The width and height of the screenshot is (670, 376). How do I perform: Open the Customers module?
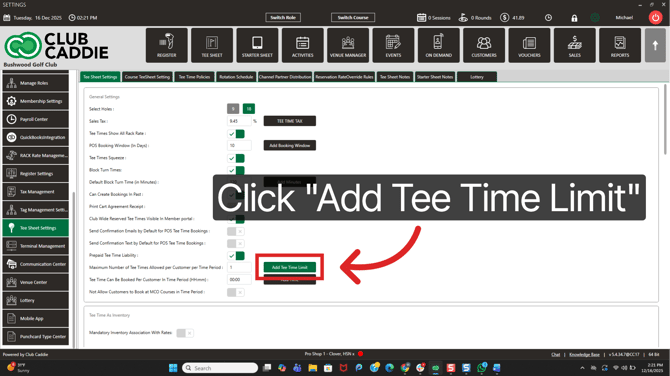tap(484, 45)
